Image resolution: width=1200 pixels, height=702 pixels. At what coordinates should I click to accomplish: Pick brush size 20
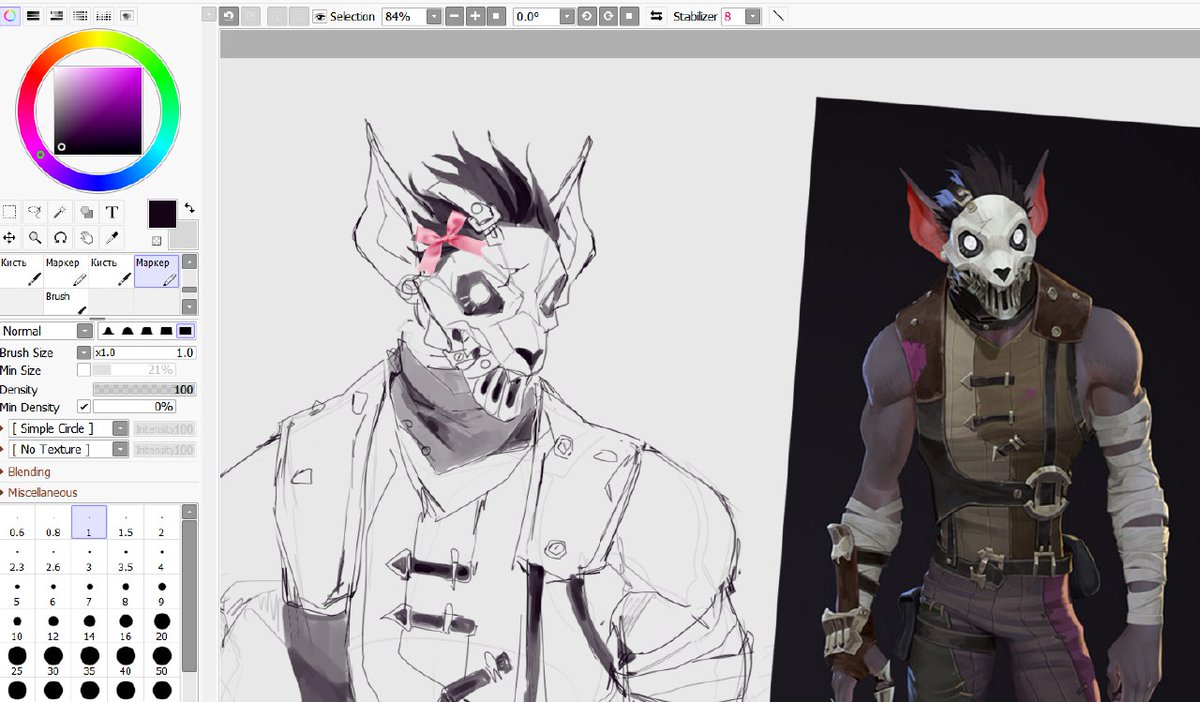[161, 627]
